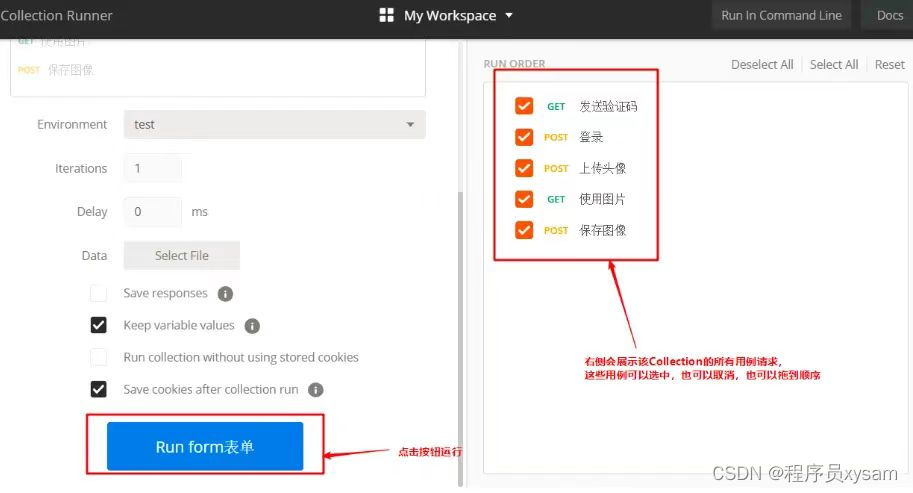Select the 发送验证码 request name

(x=608, y=107)
